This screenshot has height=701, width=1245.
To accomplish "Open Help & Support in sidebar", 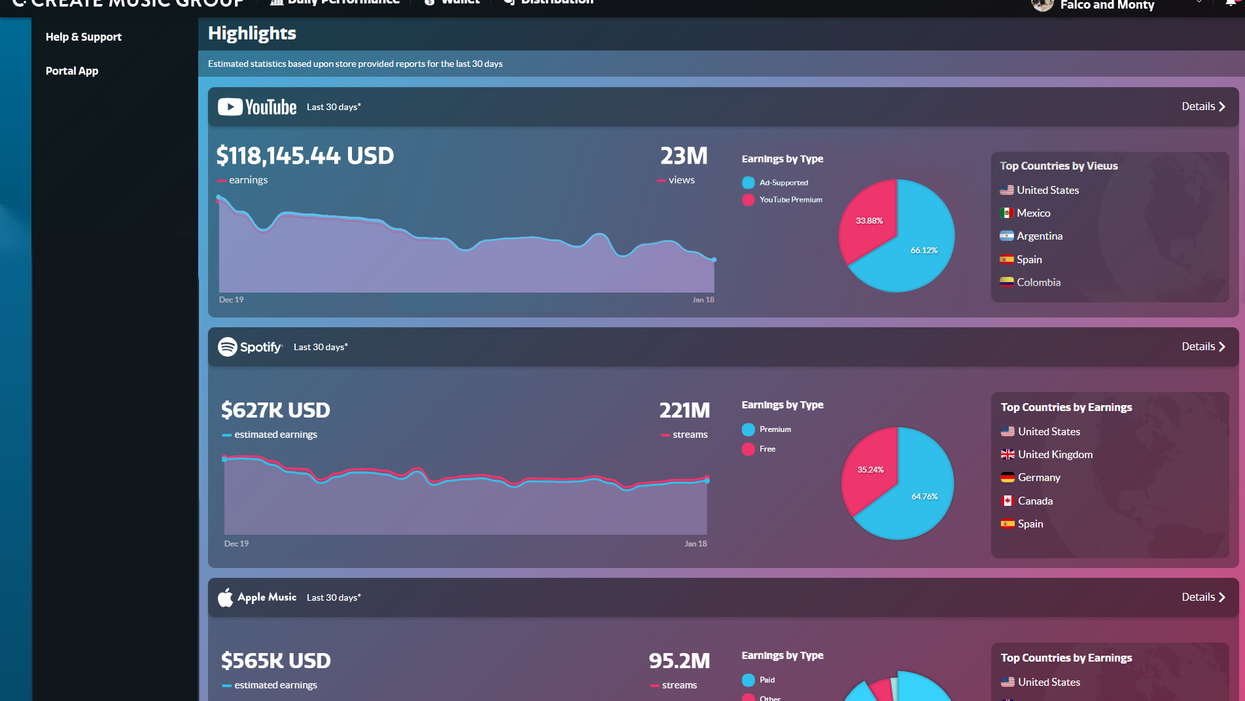I will pos(84,37).
